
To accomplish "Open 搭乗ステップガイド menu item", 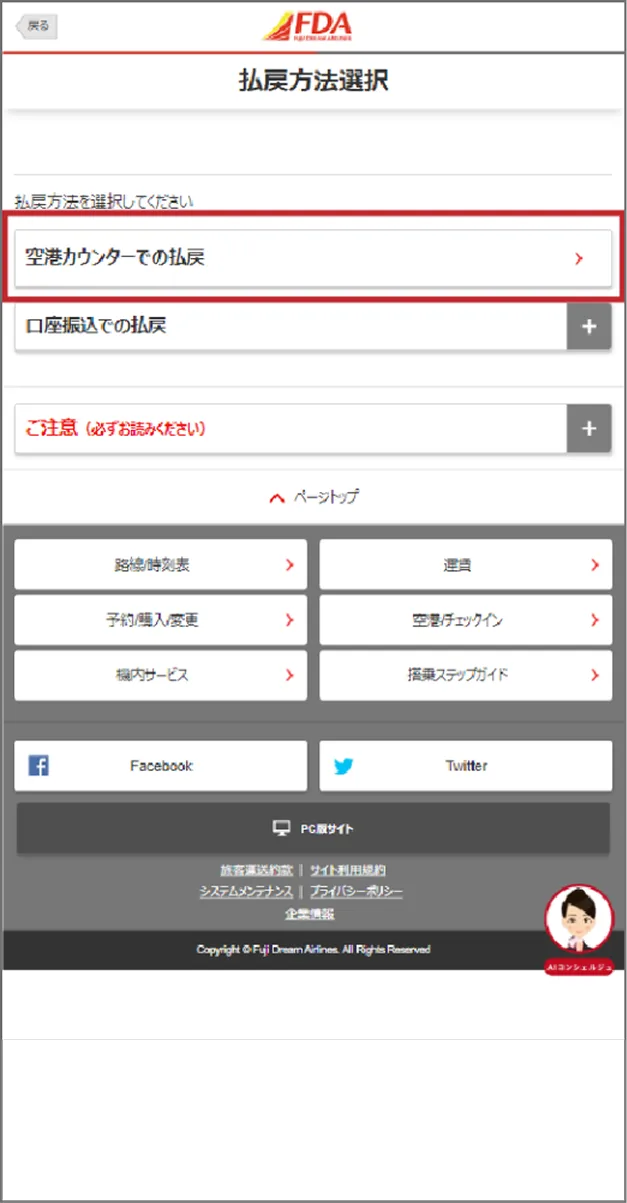I will coord(466,675).
